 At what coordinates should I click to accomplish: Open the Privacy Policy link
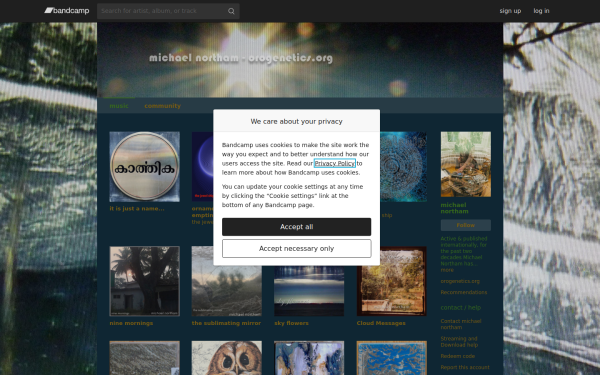334,163
